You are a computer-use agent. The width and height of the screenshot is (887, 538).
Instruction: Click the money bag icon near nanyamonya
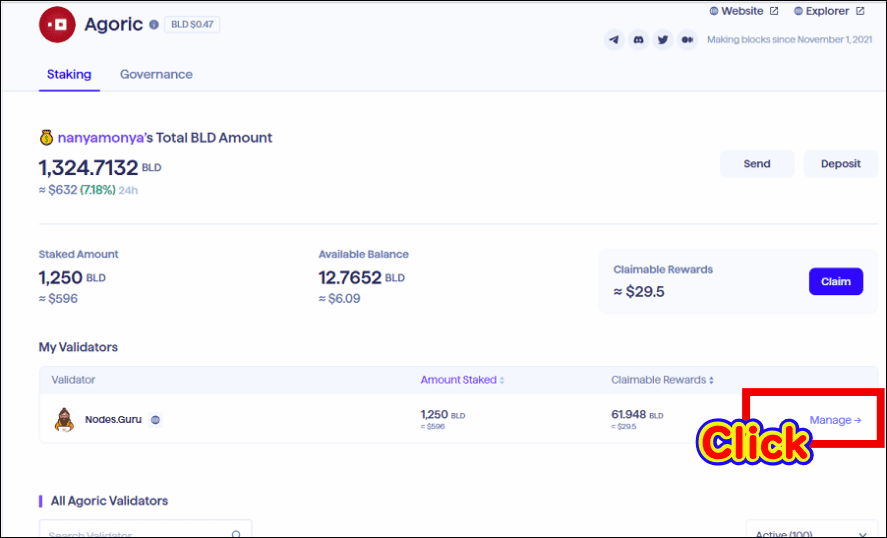tap(46, 137)
